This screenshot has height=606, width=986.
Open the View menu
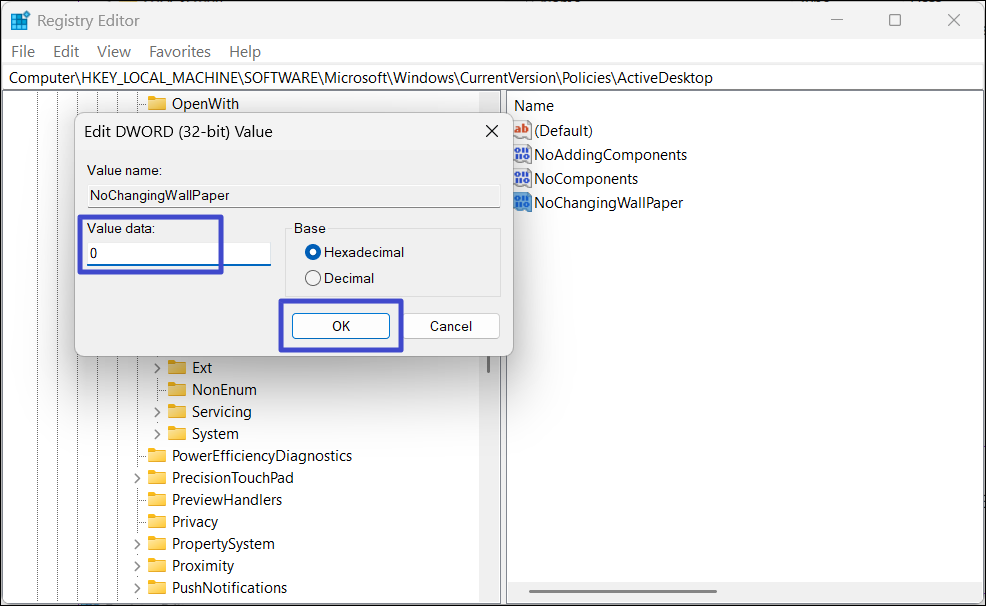click(114, 52)
